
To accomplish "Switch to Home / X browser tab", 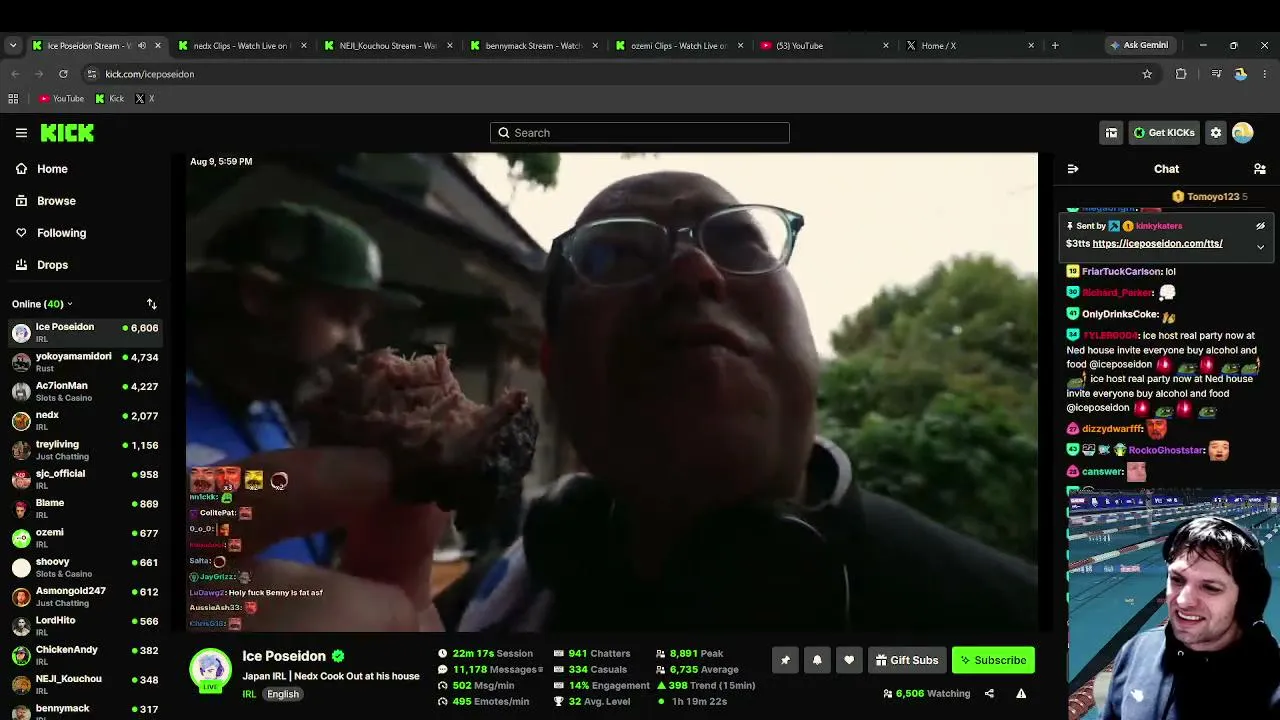I will [x=971, y=45].
